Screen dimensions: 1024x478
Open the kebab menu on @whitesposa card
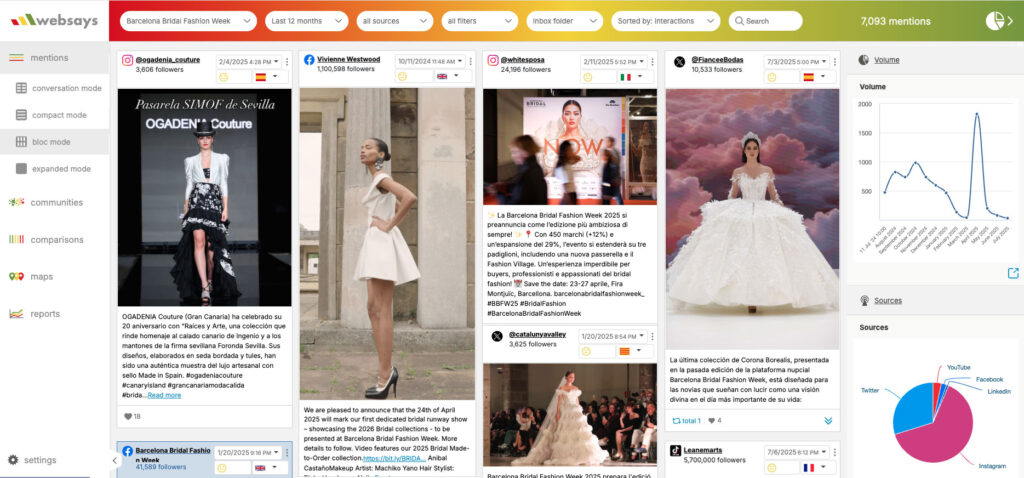pyautogui.click(x=652, y=61)
